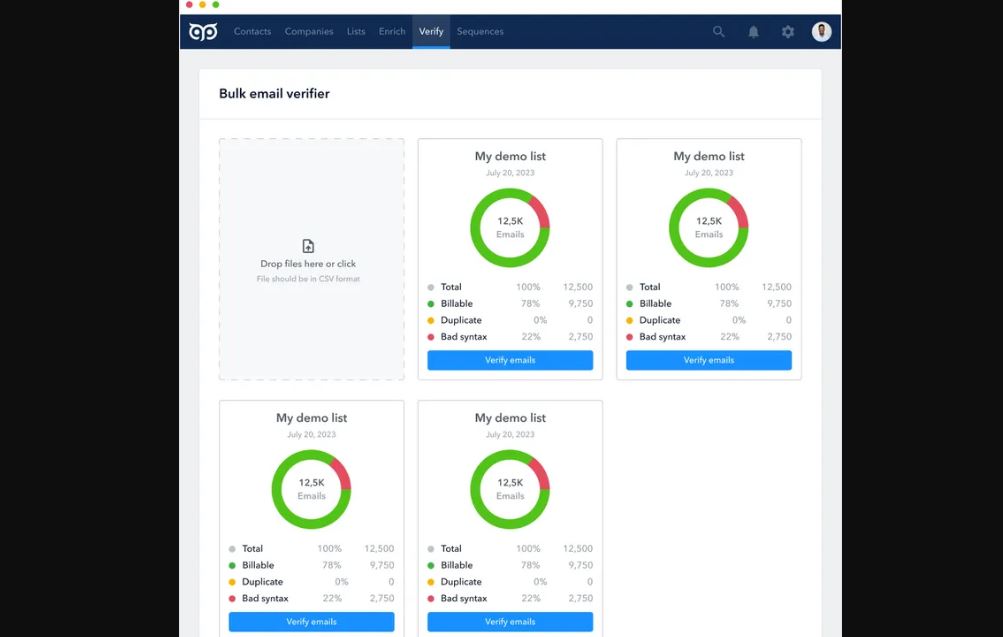
Task: Click Verify emails on the top-left demo list
Action: pos(510,360)
